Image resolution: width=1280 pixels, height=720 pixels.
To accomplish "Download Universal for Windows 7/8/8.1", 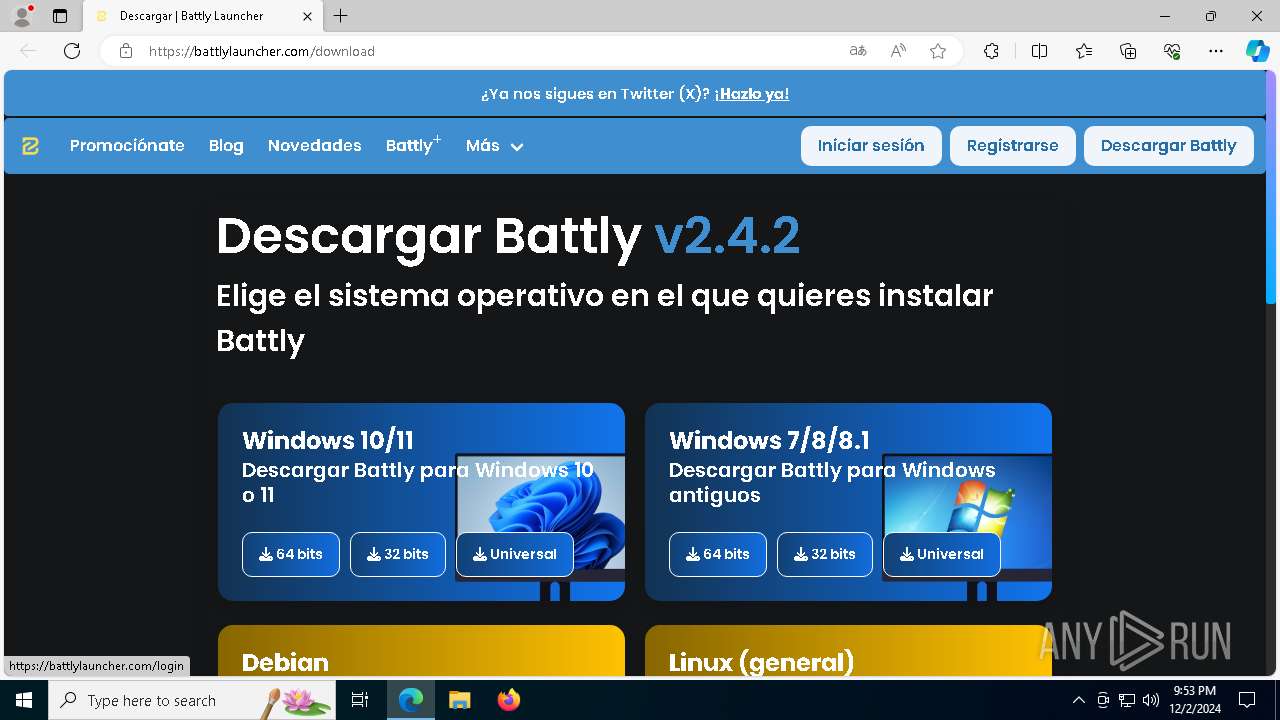I will click(942, 554).
